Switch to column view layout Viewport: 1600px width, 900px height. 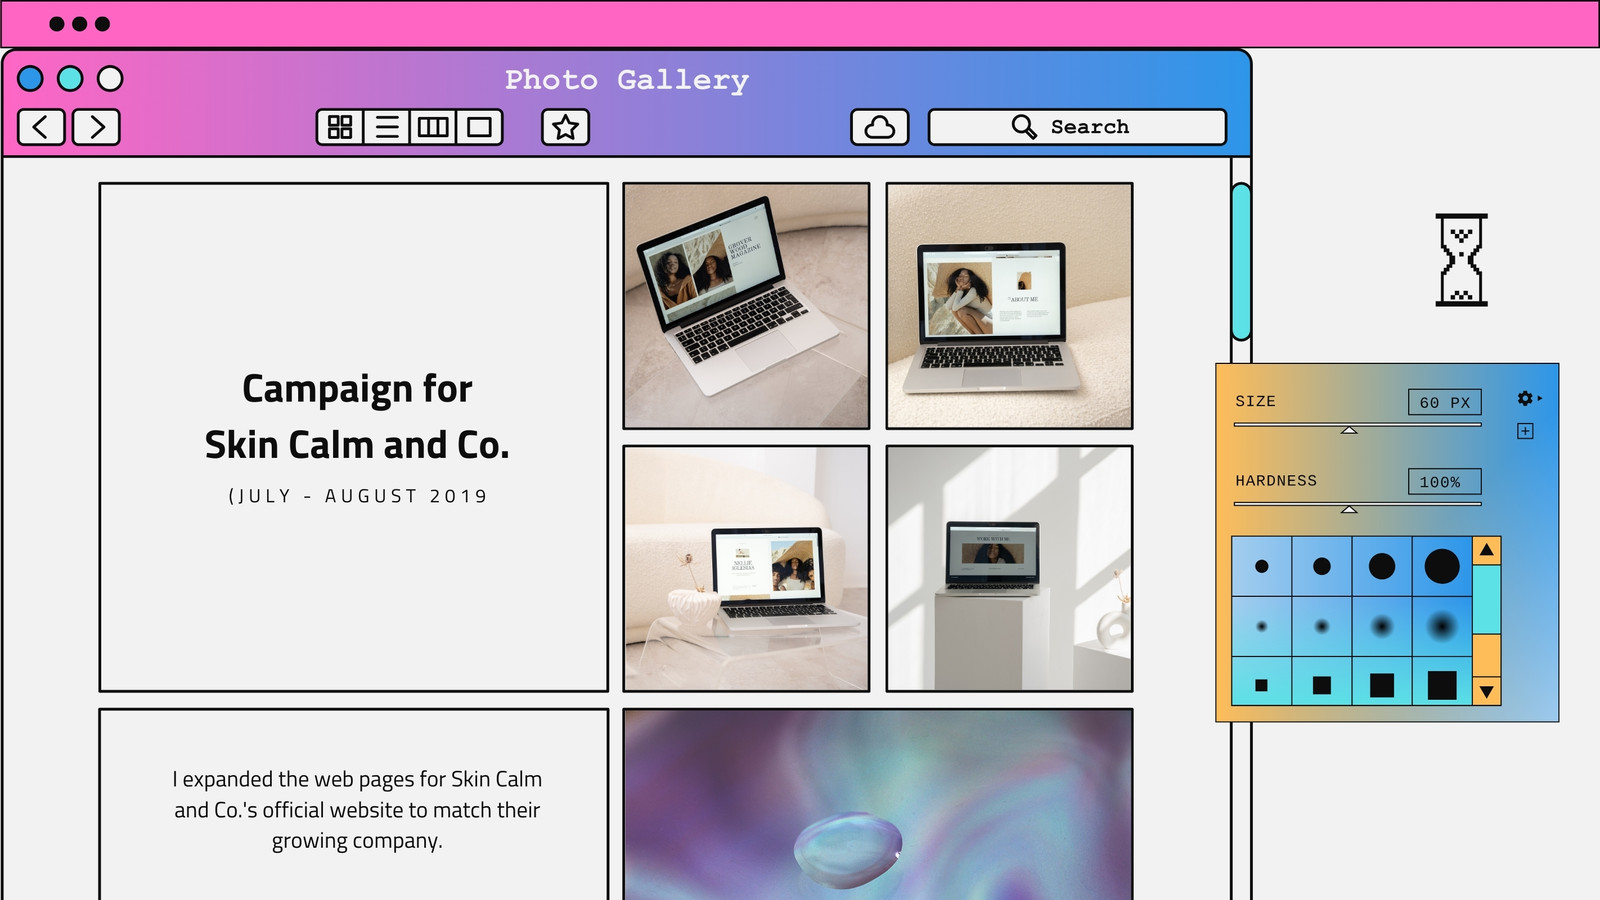tap(433, 127)
